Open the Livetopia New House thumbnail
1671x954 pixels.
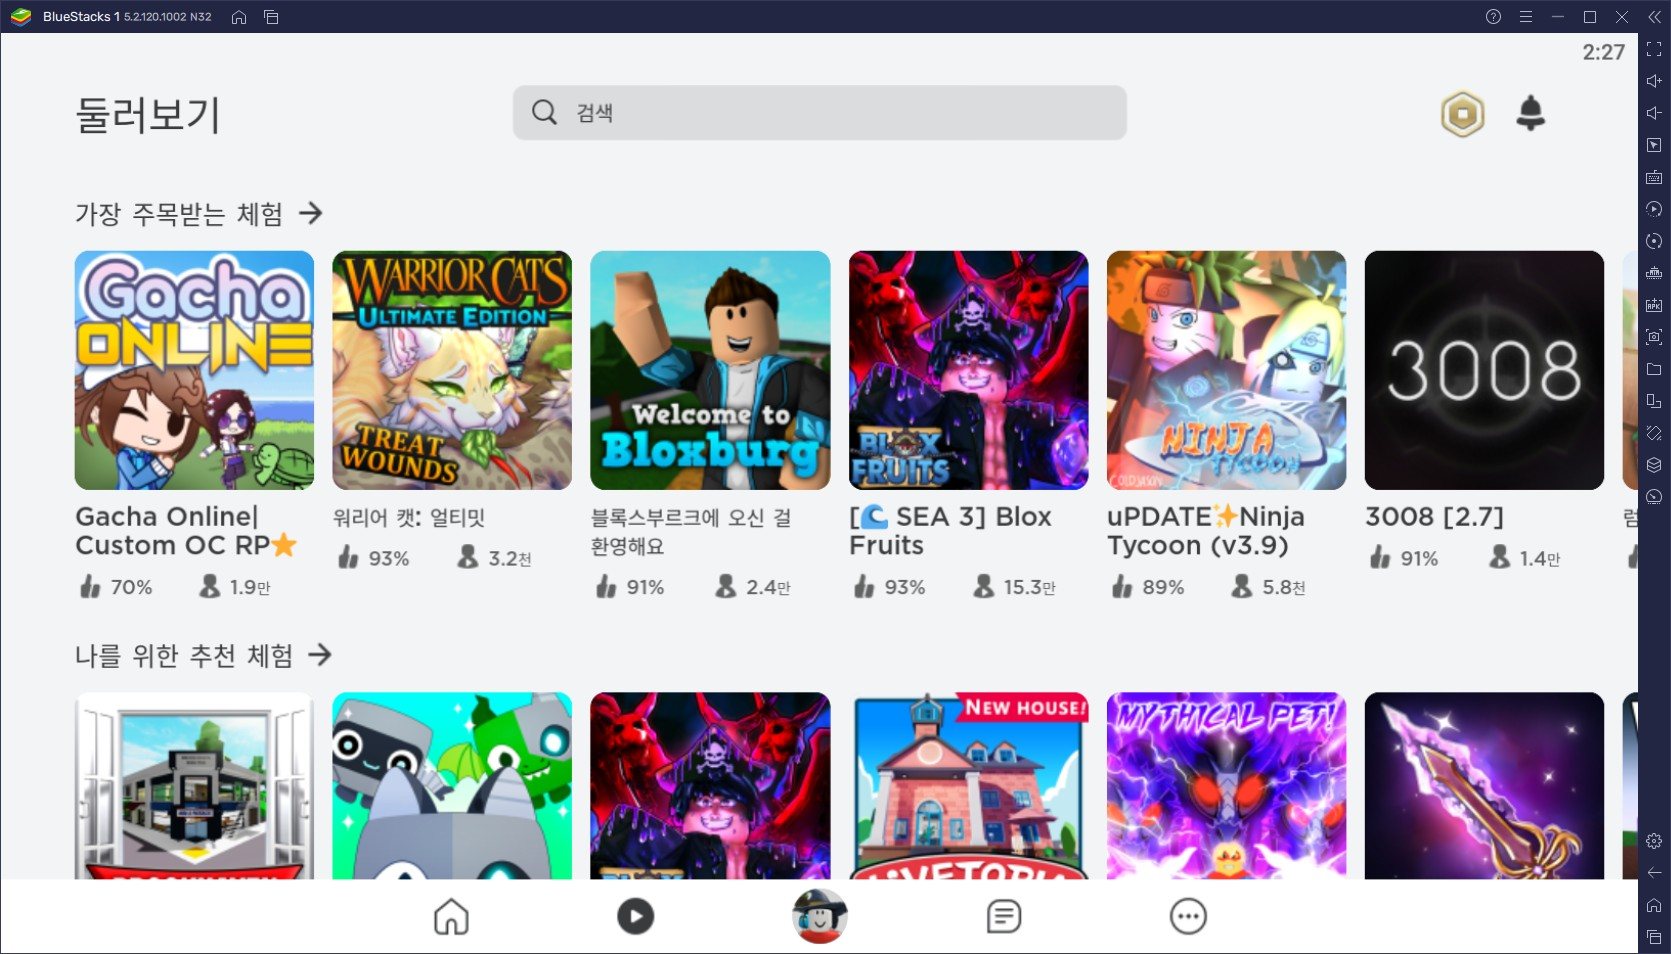tap(968, 786)
